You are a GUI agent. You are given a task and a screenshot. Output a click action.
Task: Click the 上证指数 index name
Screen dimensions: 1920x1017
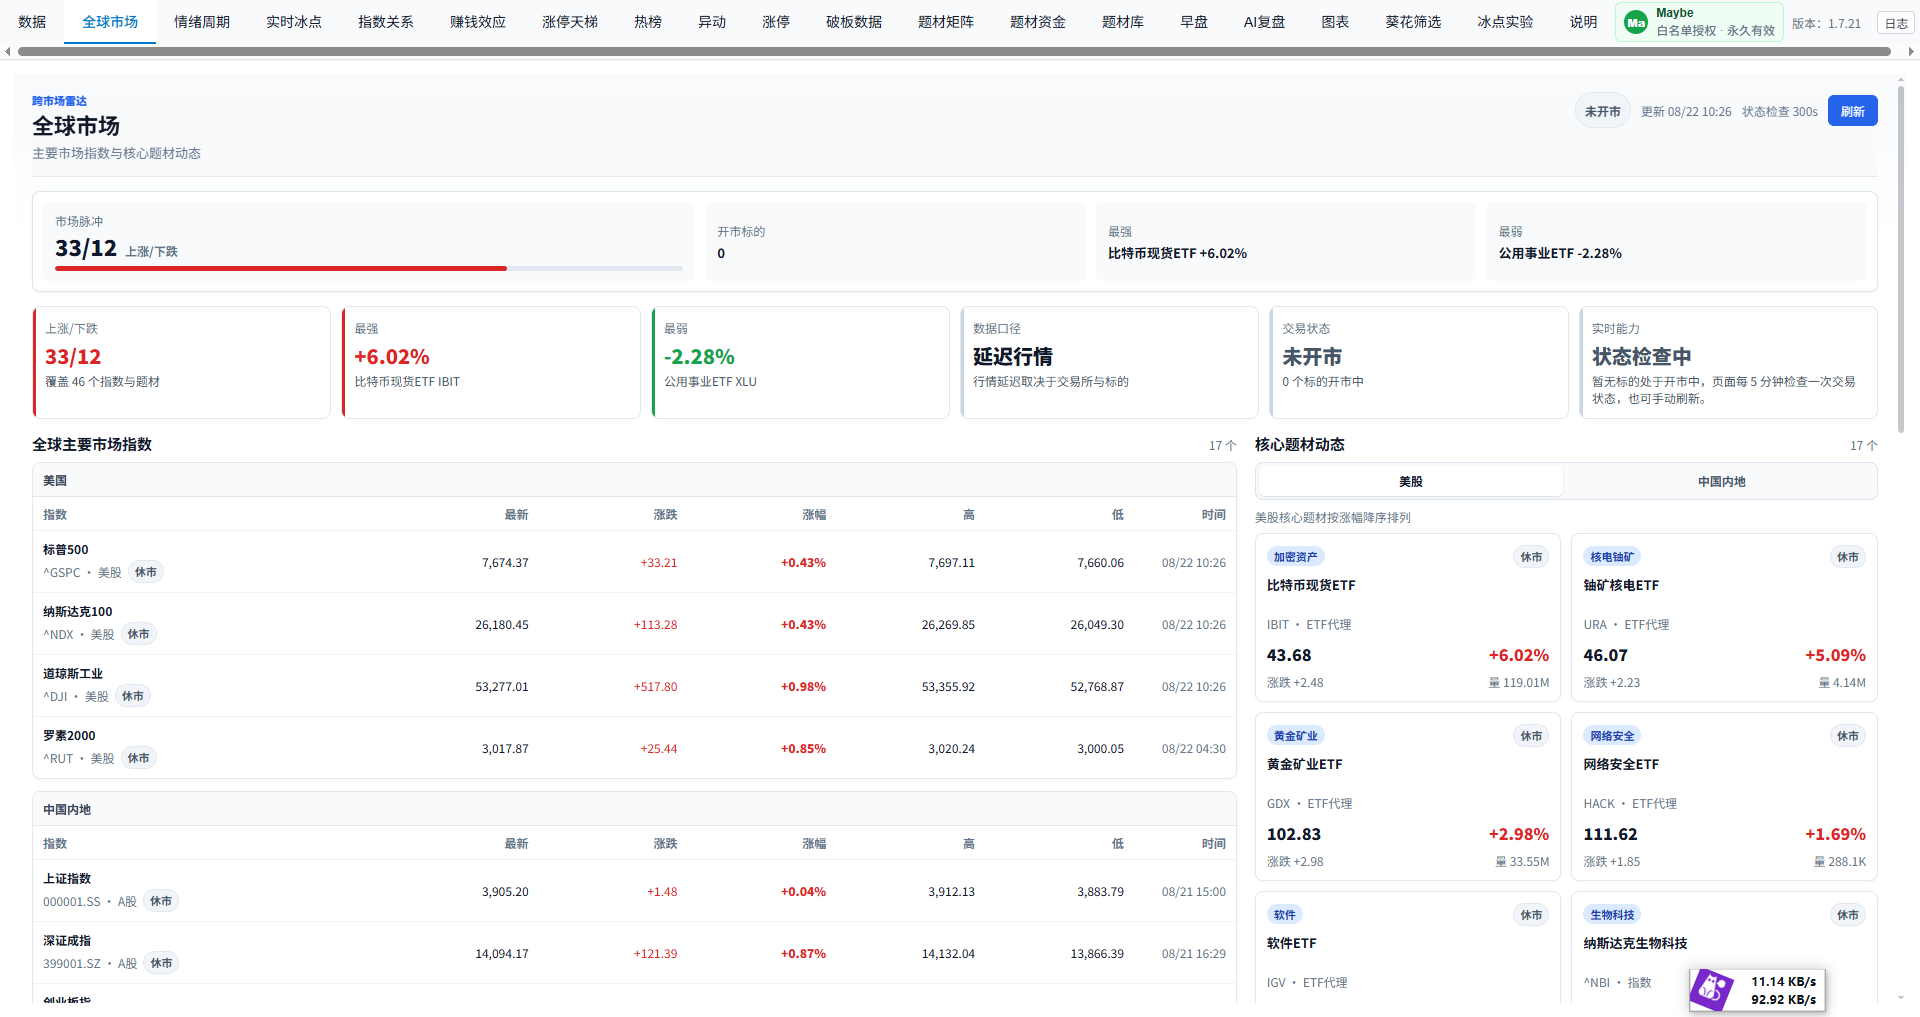tap(67, 878)
